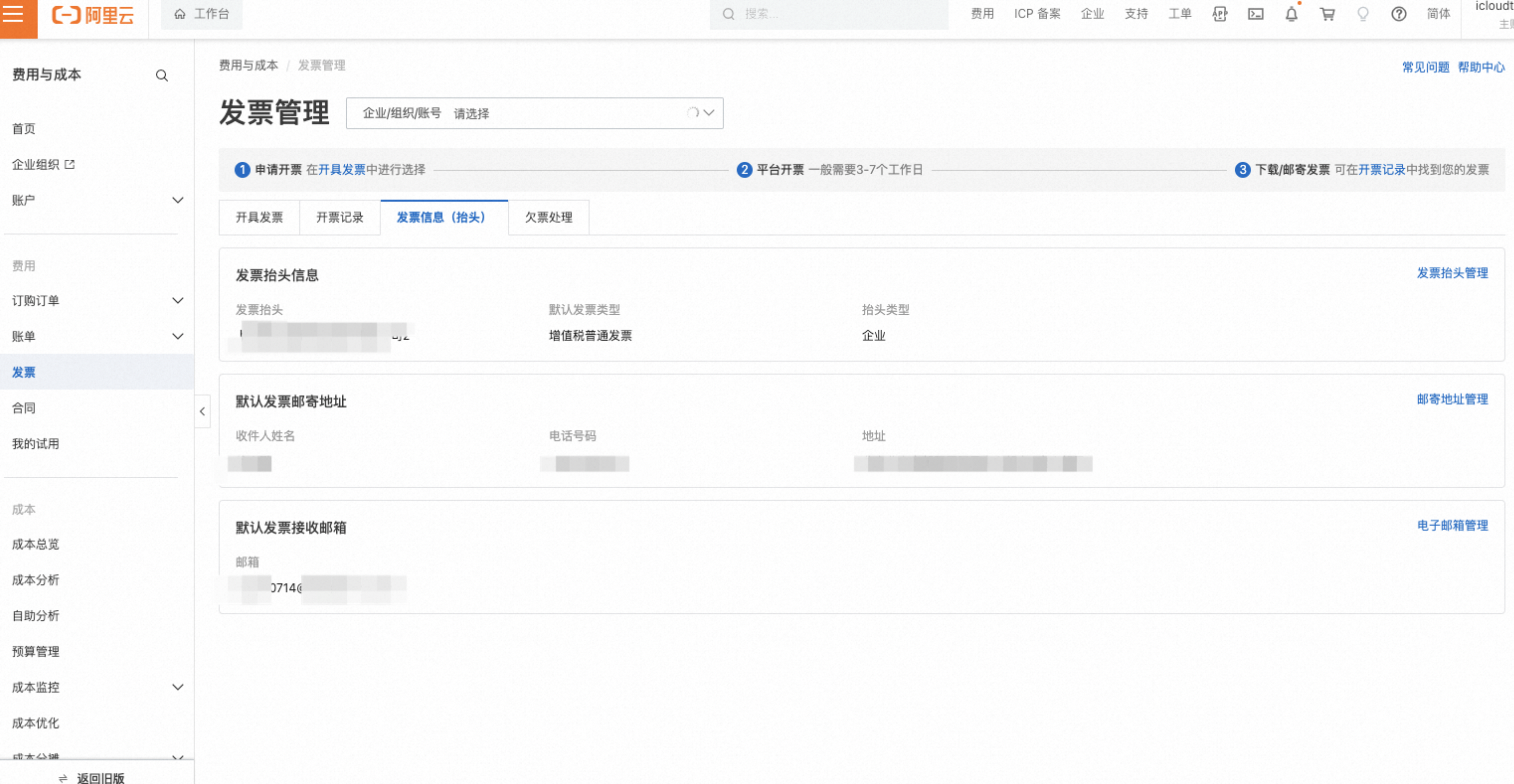Switch to the 开票记录 tab

click(340, 217)
